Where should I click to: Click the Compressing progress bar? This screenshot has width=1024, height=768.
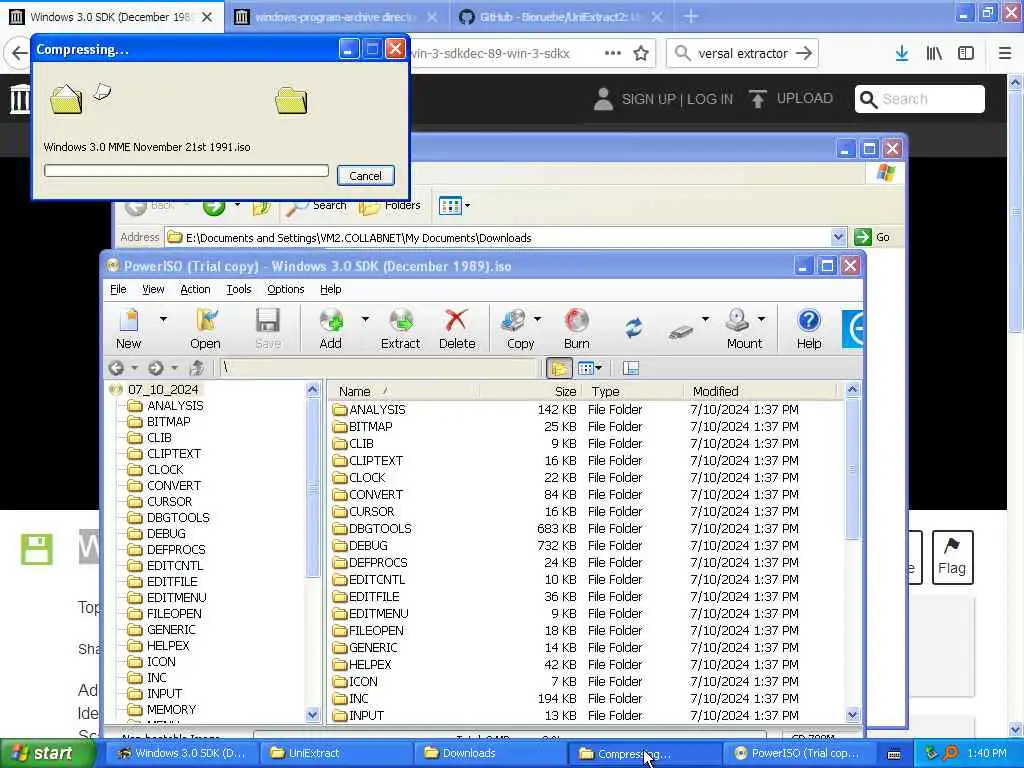pyautogui.click(x=186, y=170)
